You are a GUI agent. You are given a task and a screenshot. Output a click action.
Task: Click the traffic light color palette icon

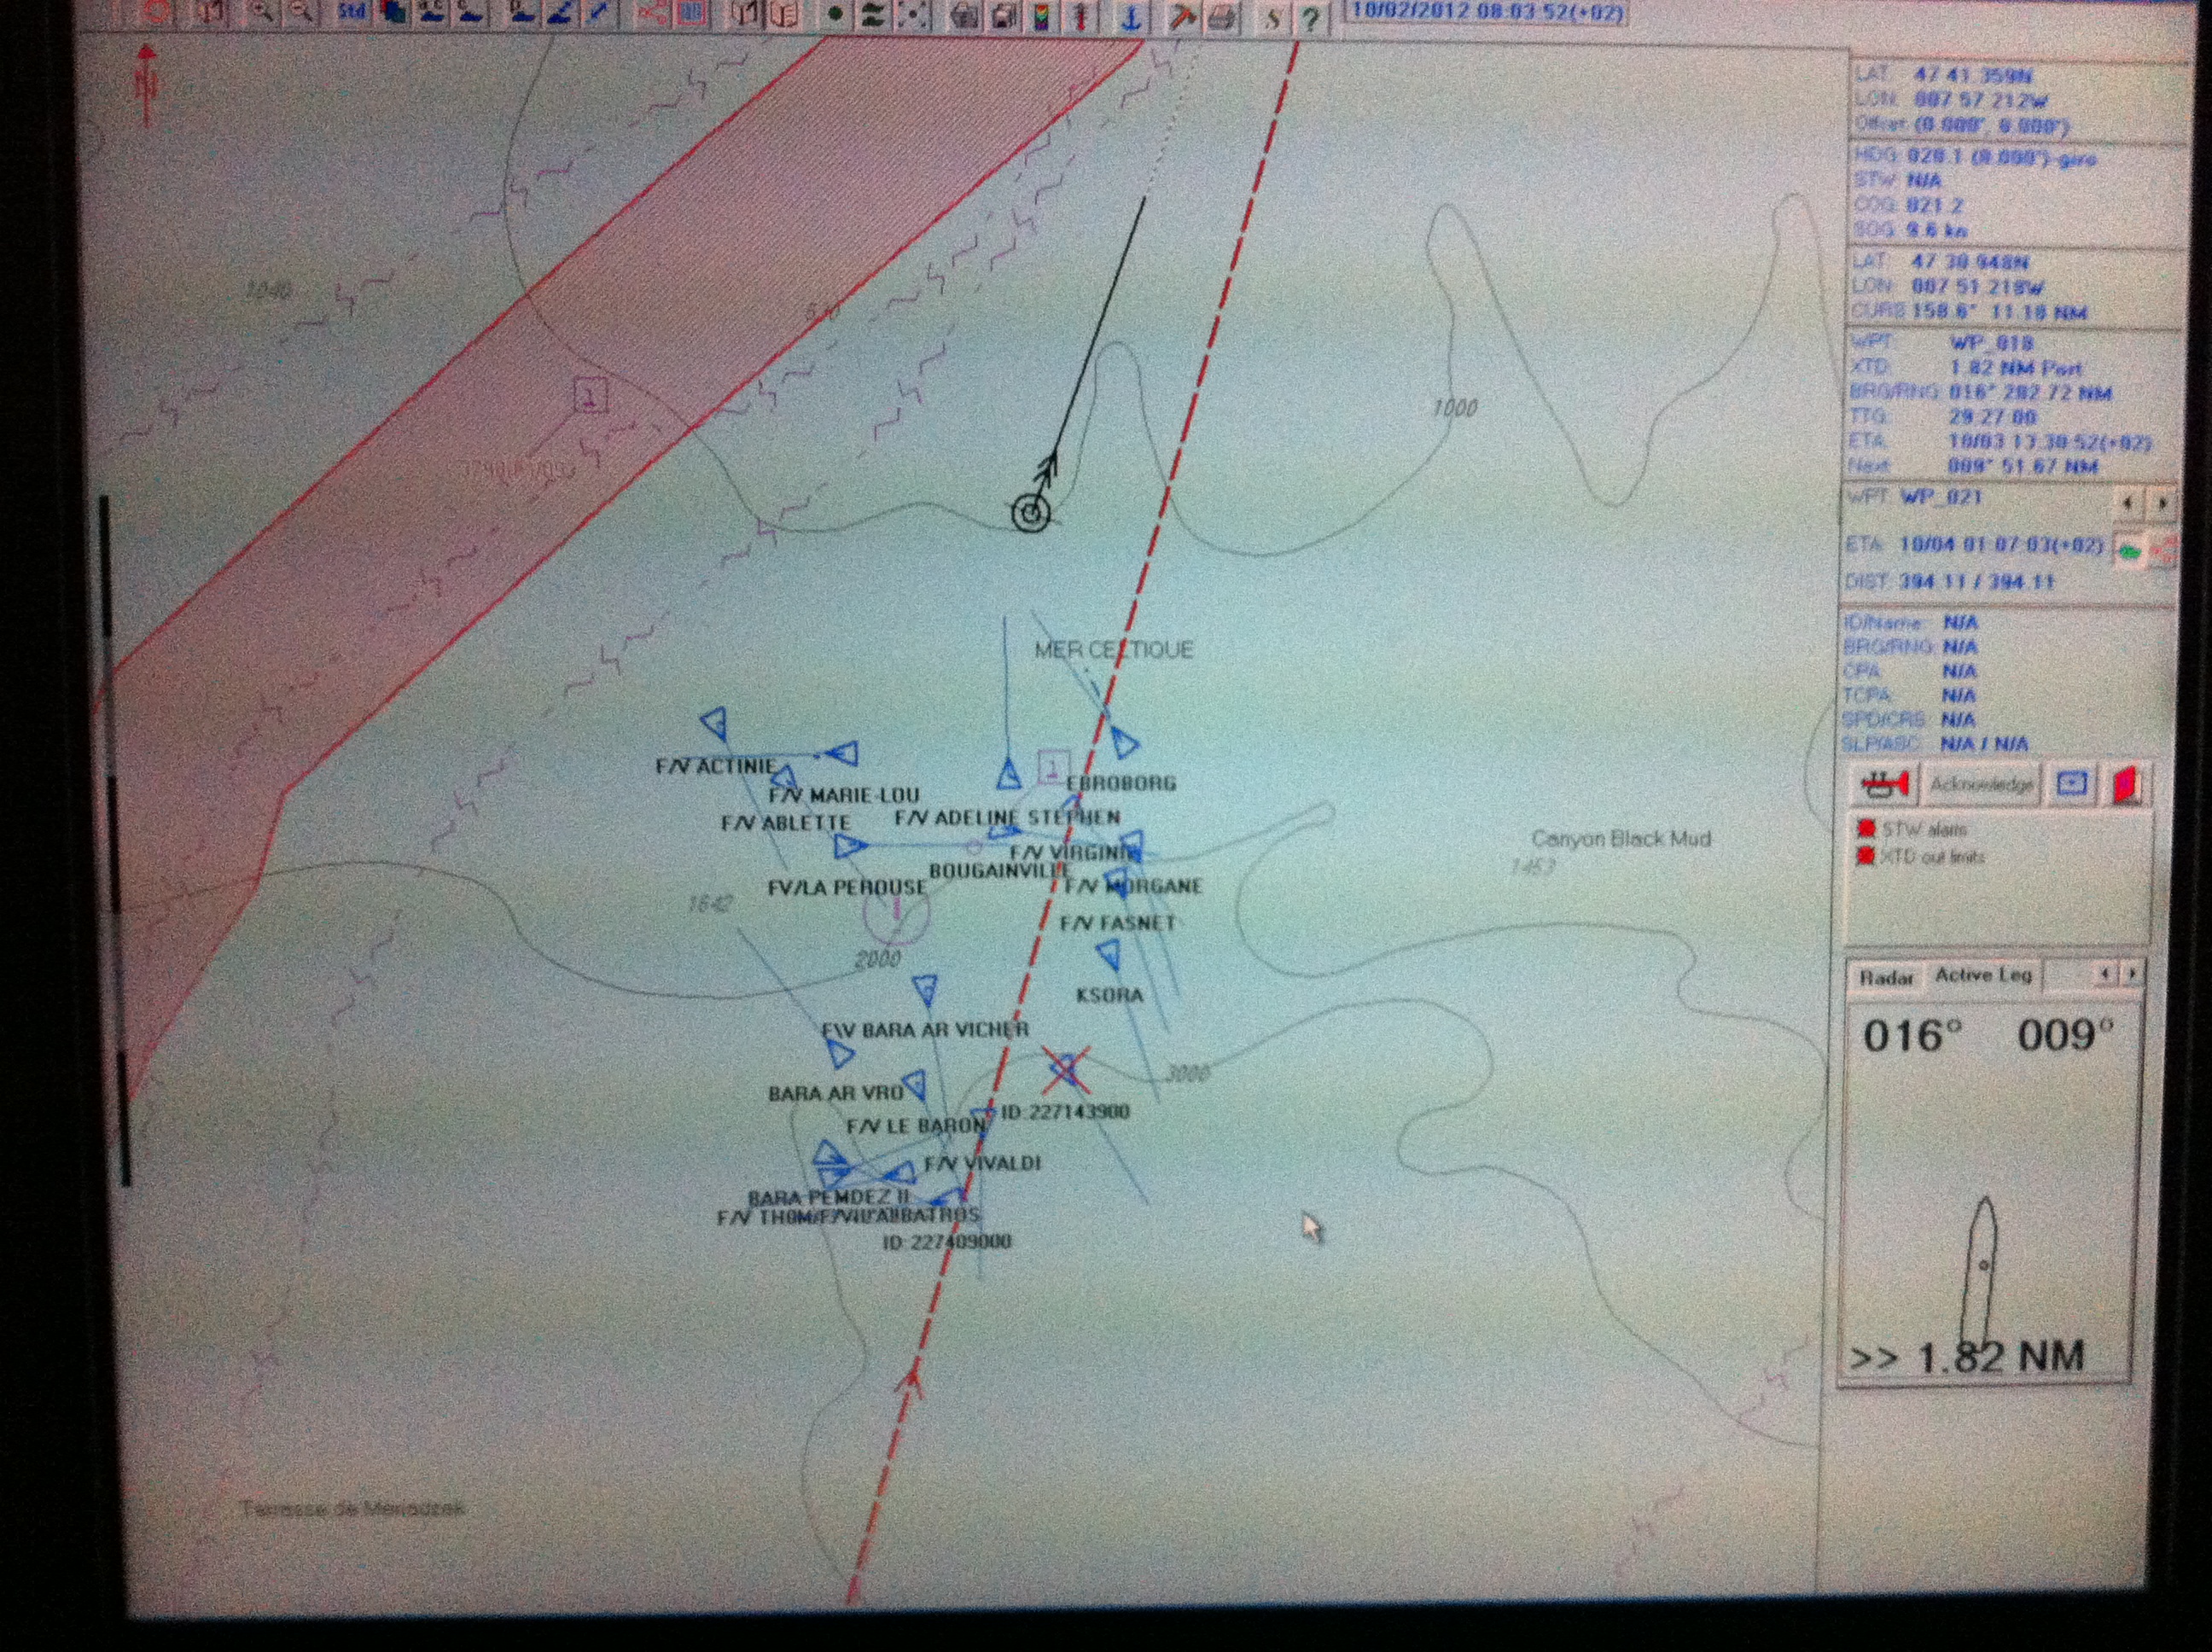coord(1041,16)
